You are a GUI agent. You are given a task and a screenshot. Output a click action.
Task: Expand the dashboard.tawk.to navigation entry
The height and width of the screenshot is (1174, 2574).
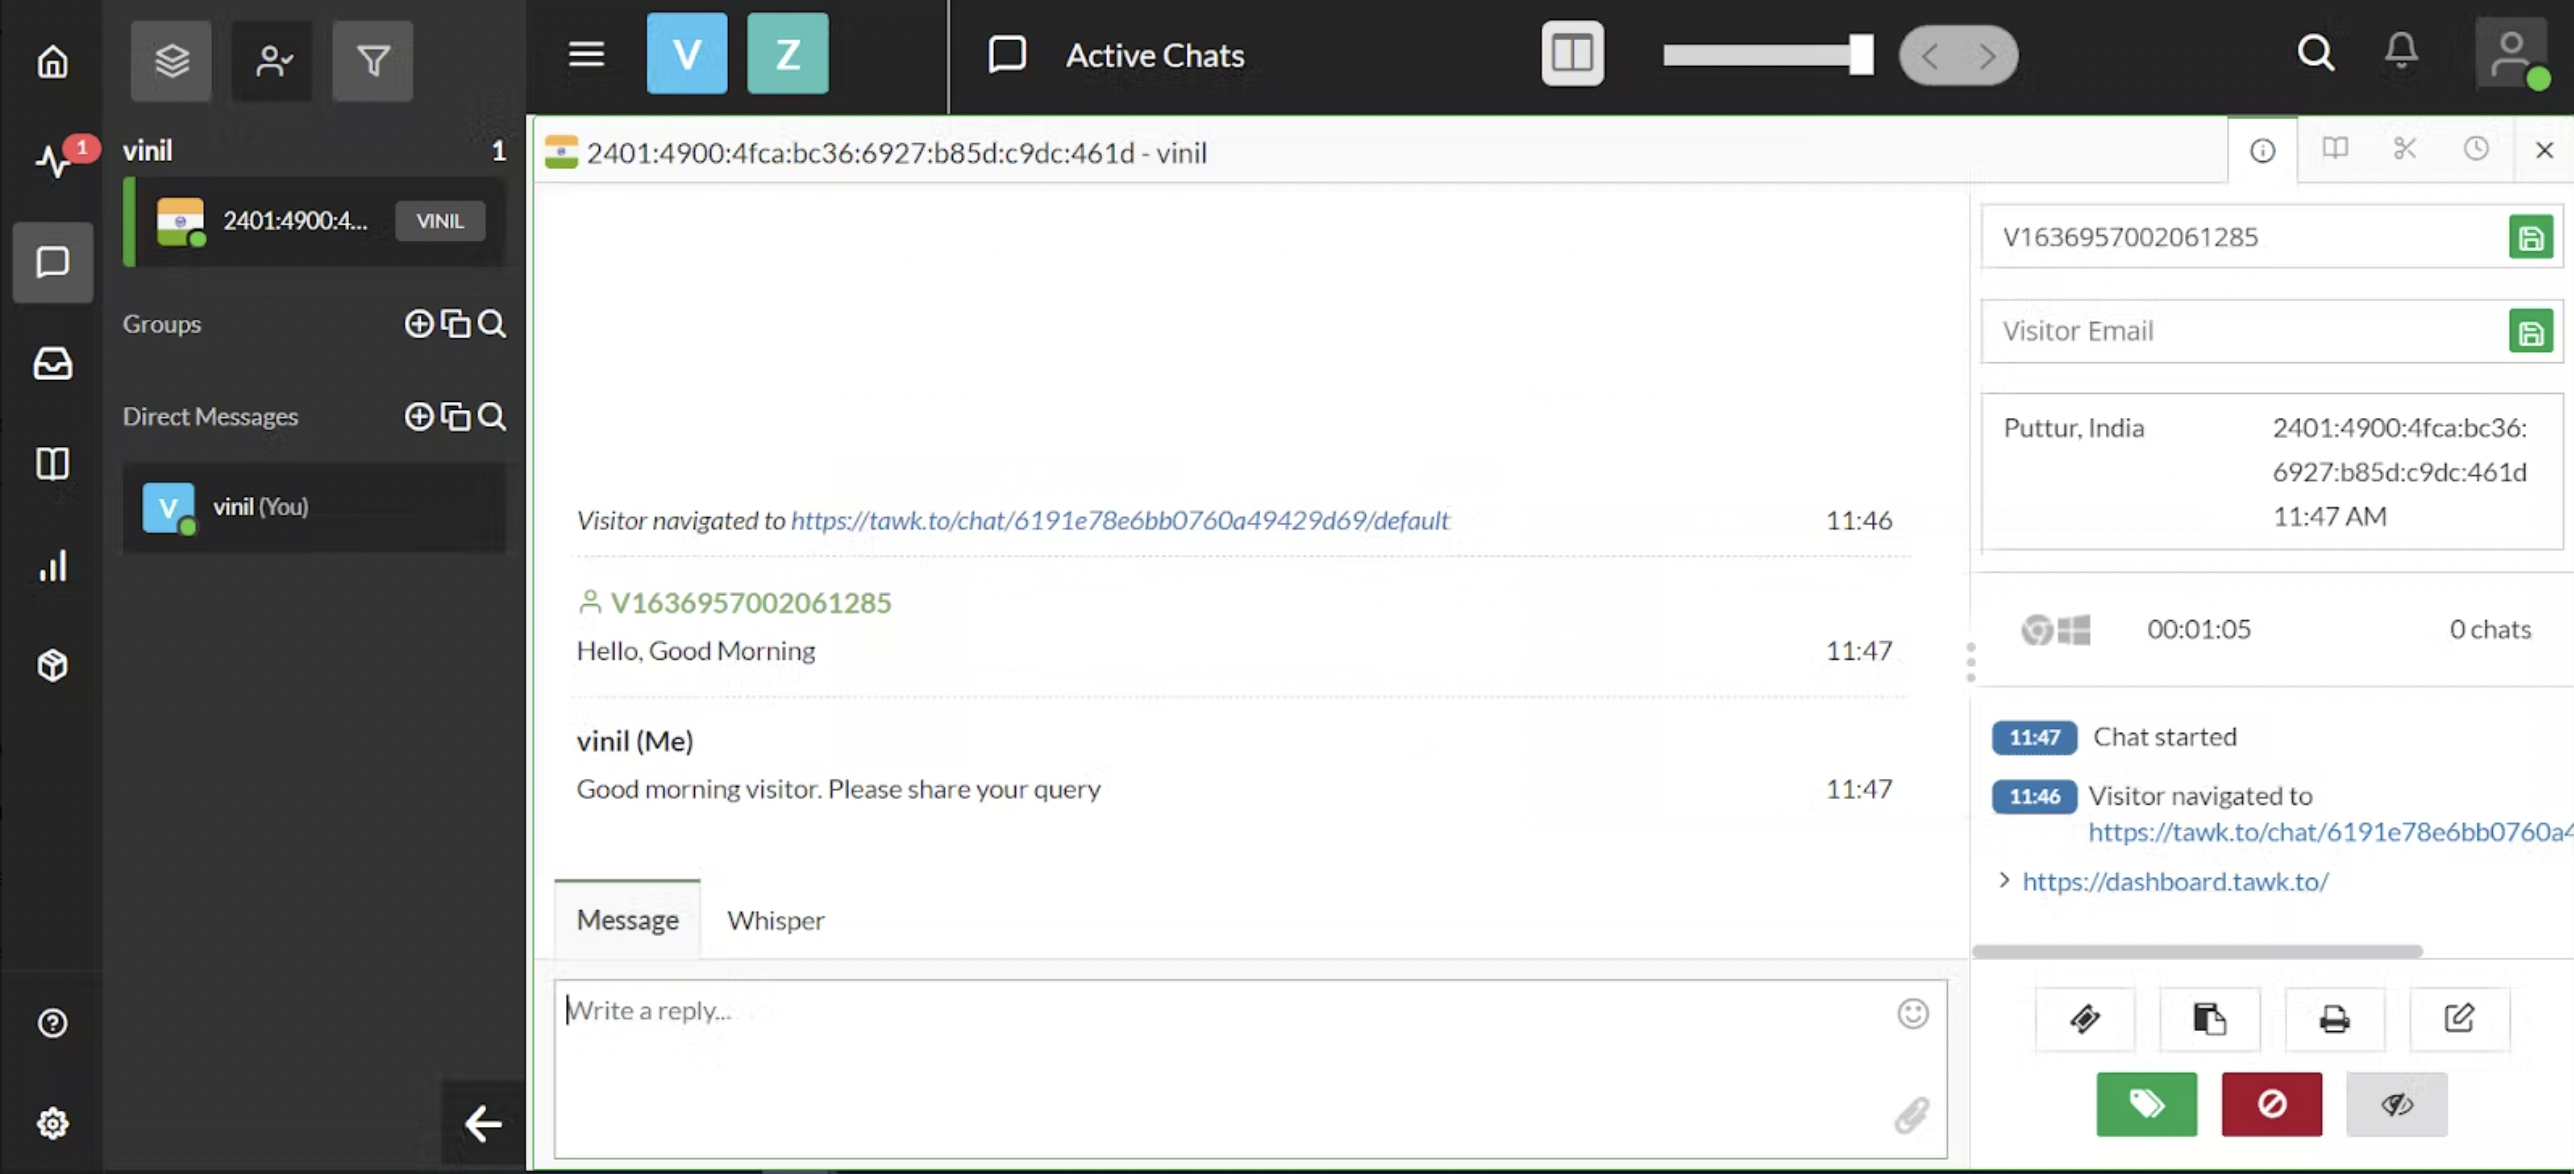tap(2004, 880)
